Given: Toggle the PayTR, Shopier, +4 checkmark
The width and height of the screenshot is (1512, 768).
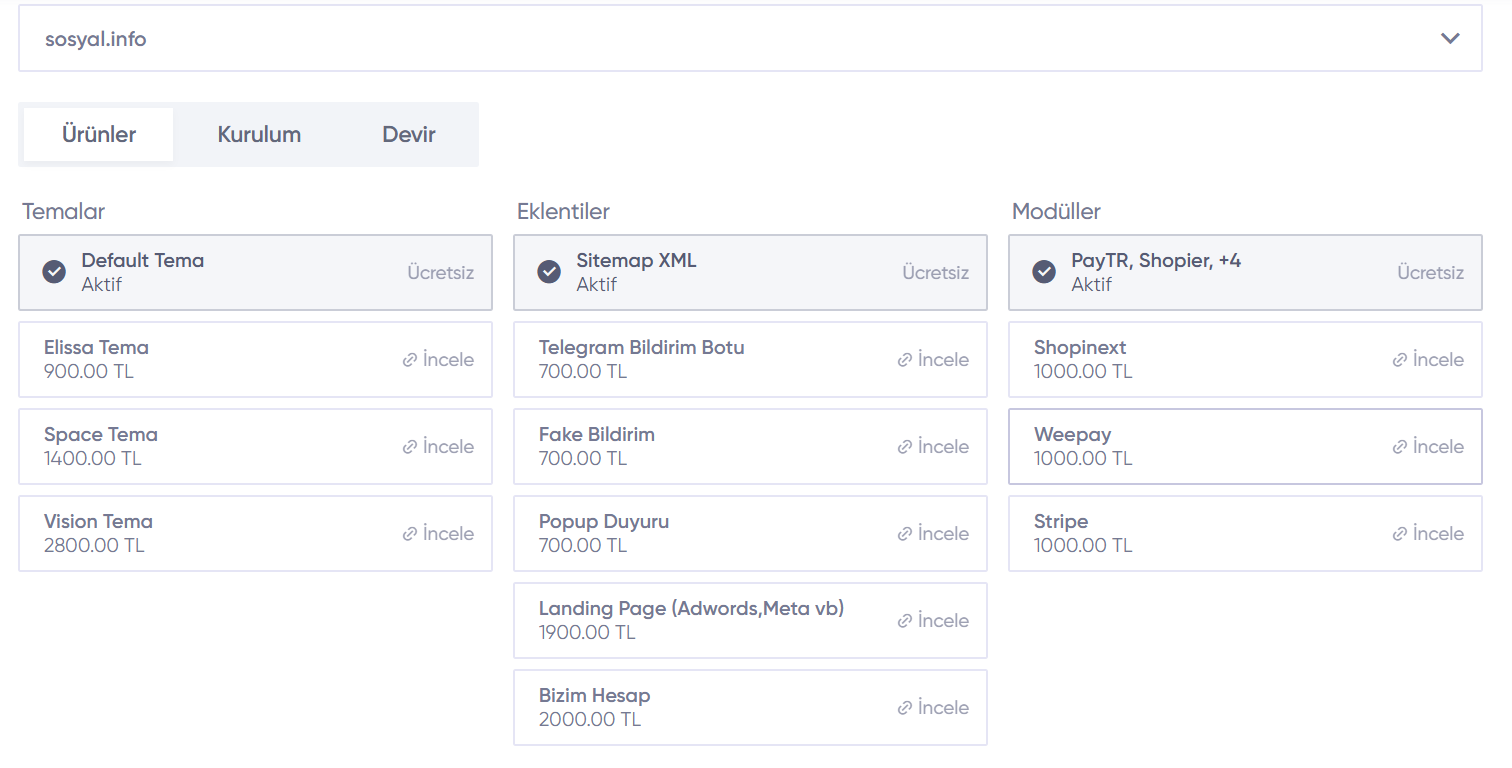Looking at the screenshot, I should click(x=1044, y=272).
